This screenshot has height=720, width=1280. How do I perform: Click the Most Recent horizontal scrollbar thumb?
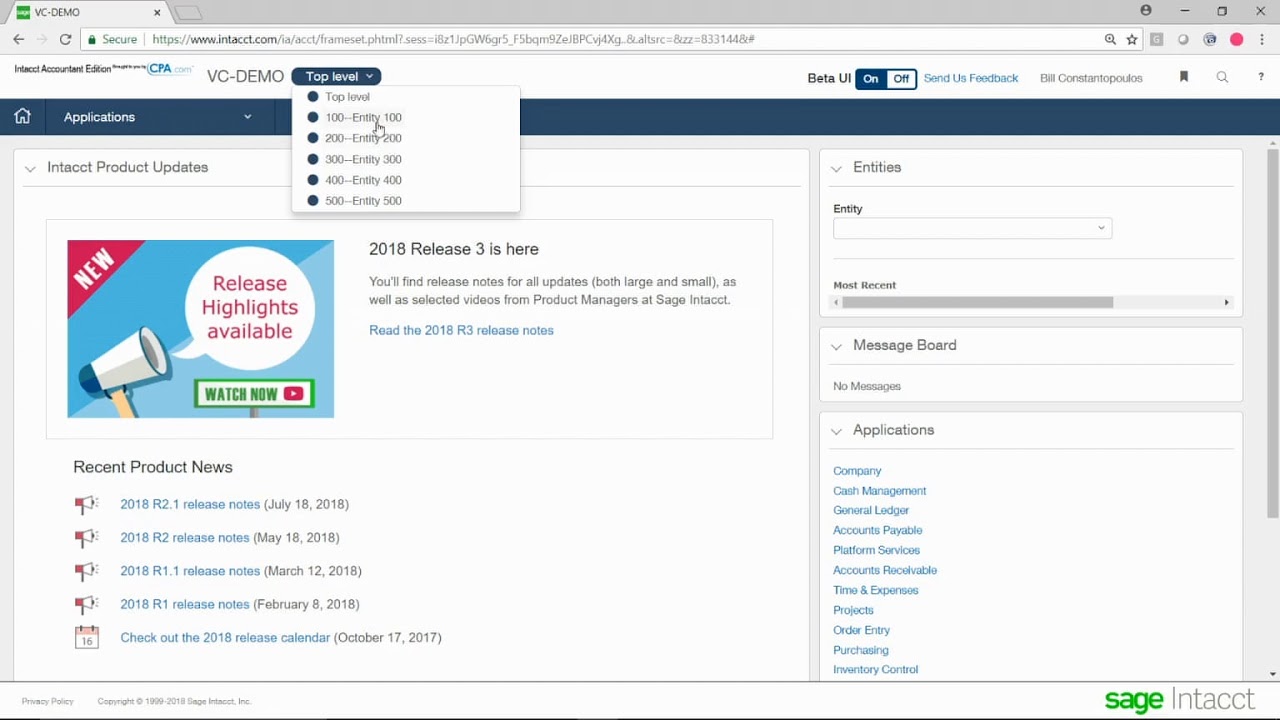point(977,302)
